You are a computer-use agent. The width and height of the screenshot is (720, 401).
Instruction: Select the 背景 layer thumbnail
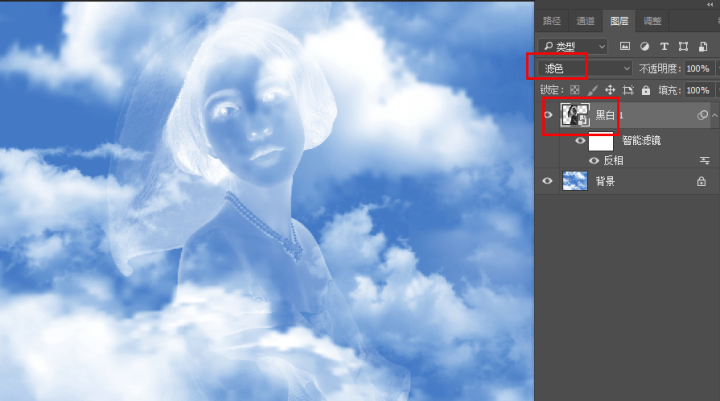[x=575, y=181]
